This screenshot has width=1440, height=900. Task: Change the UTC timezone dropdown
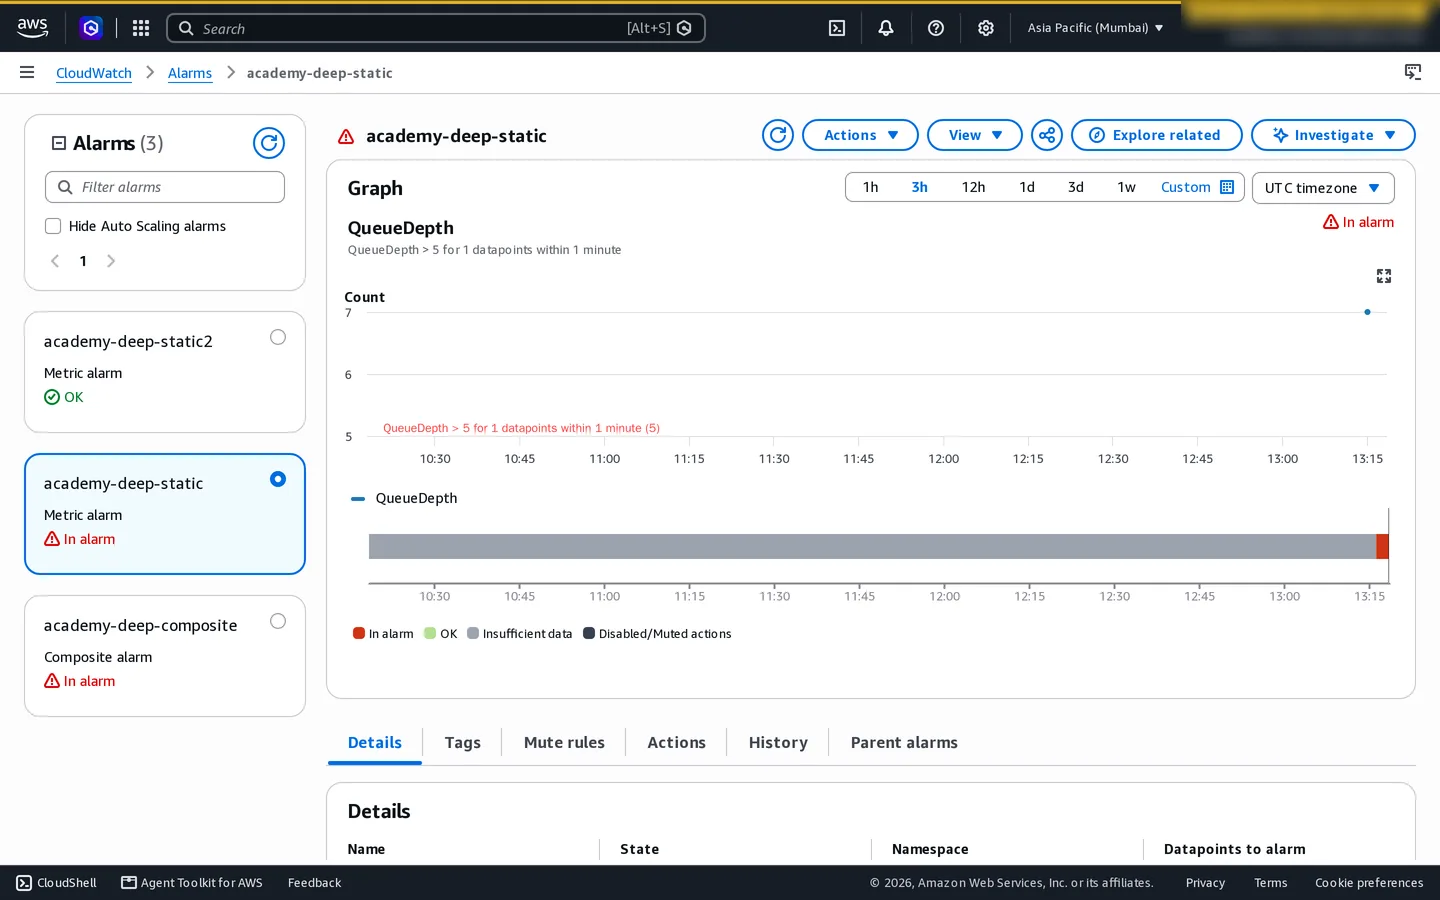pos(1323,188)
